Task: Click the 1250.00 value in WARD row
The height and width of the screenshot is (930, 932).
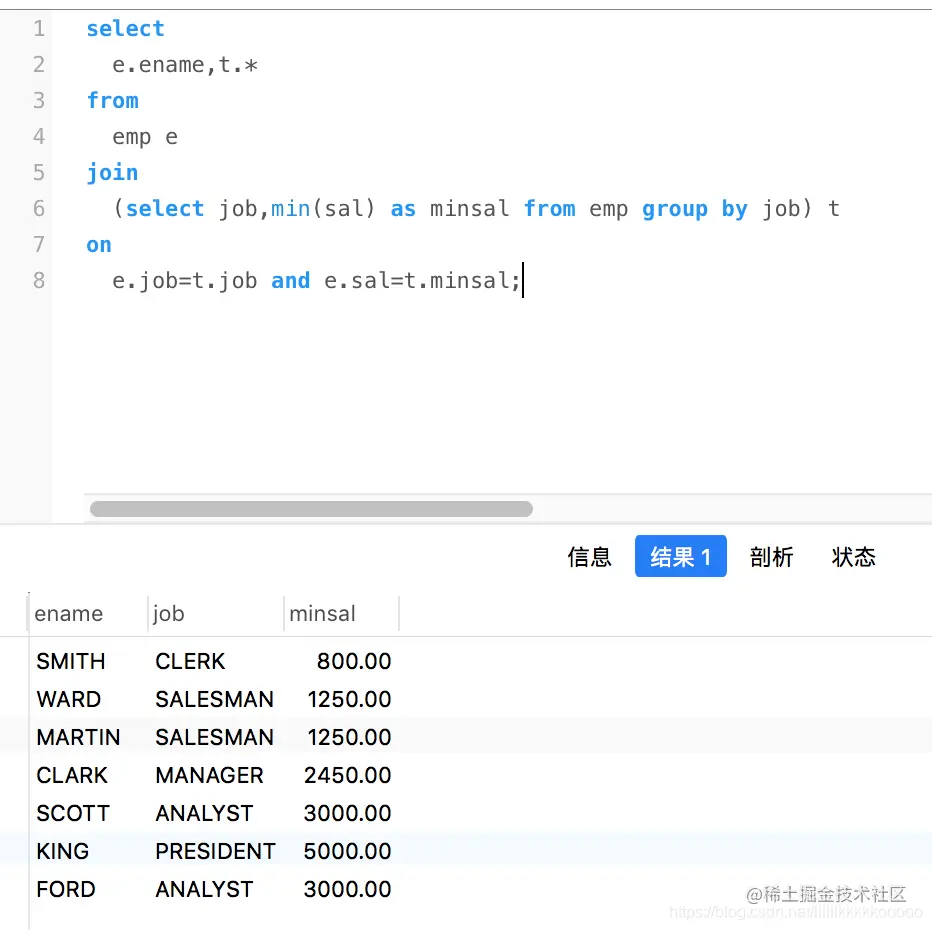Action: (x=350, y=699)
